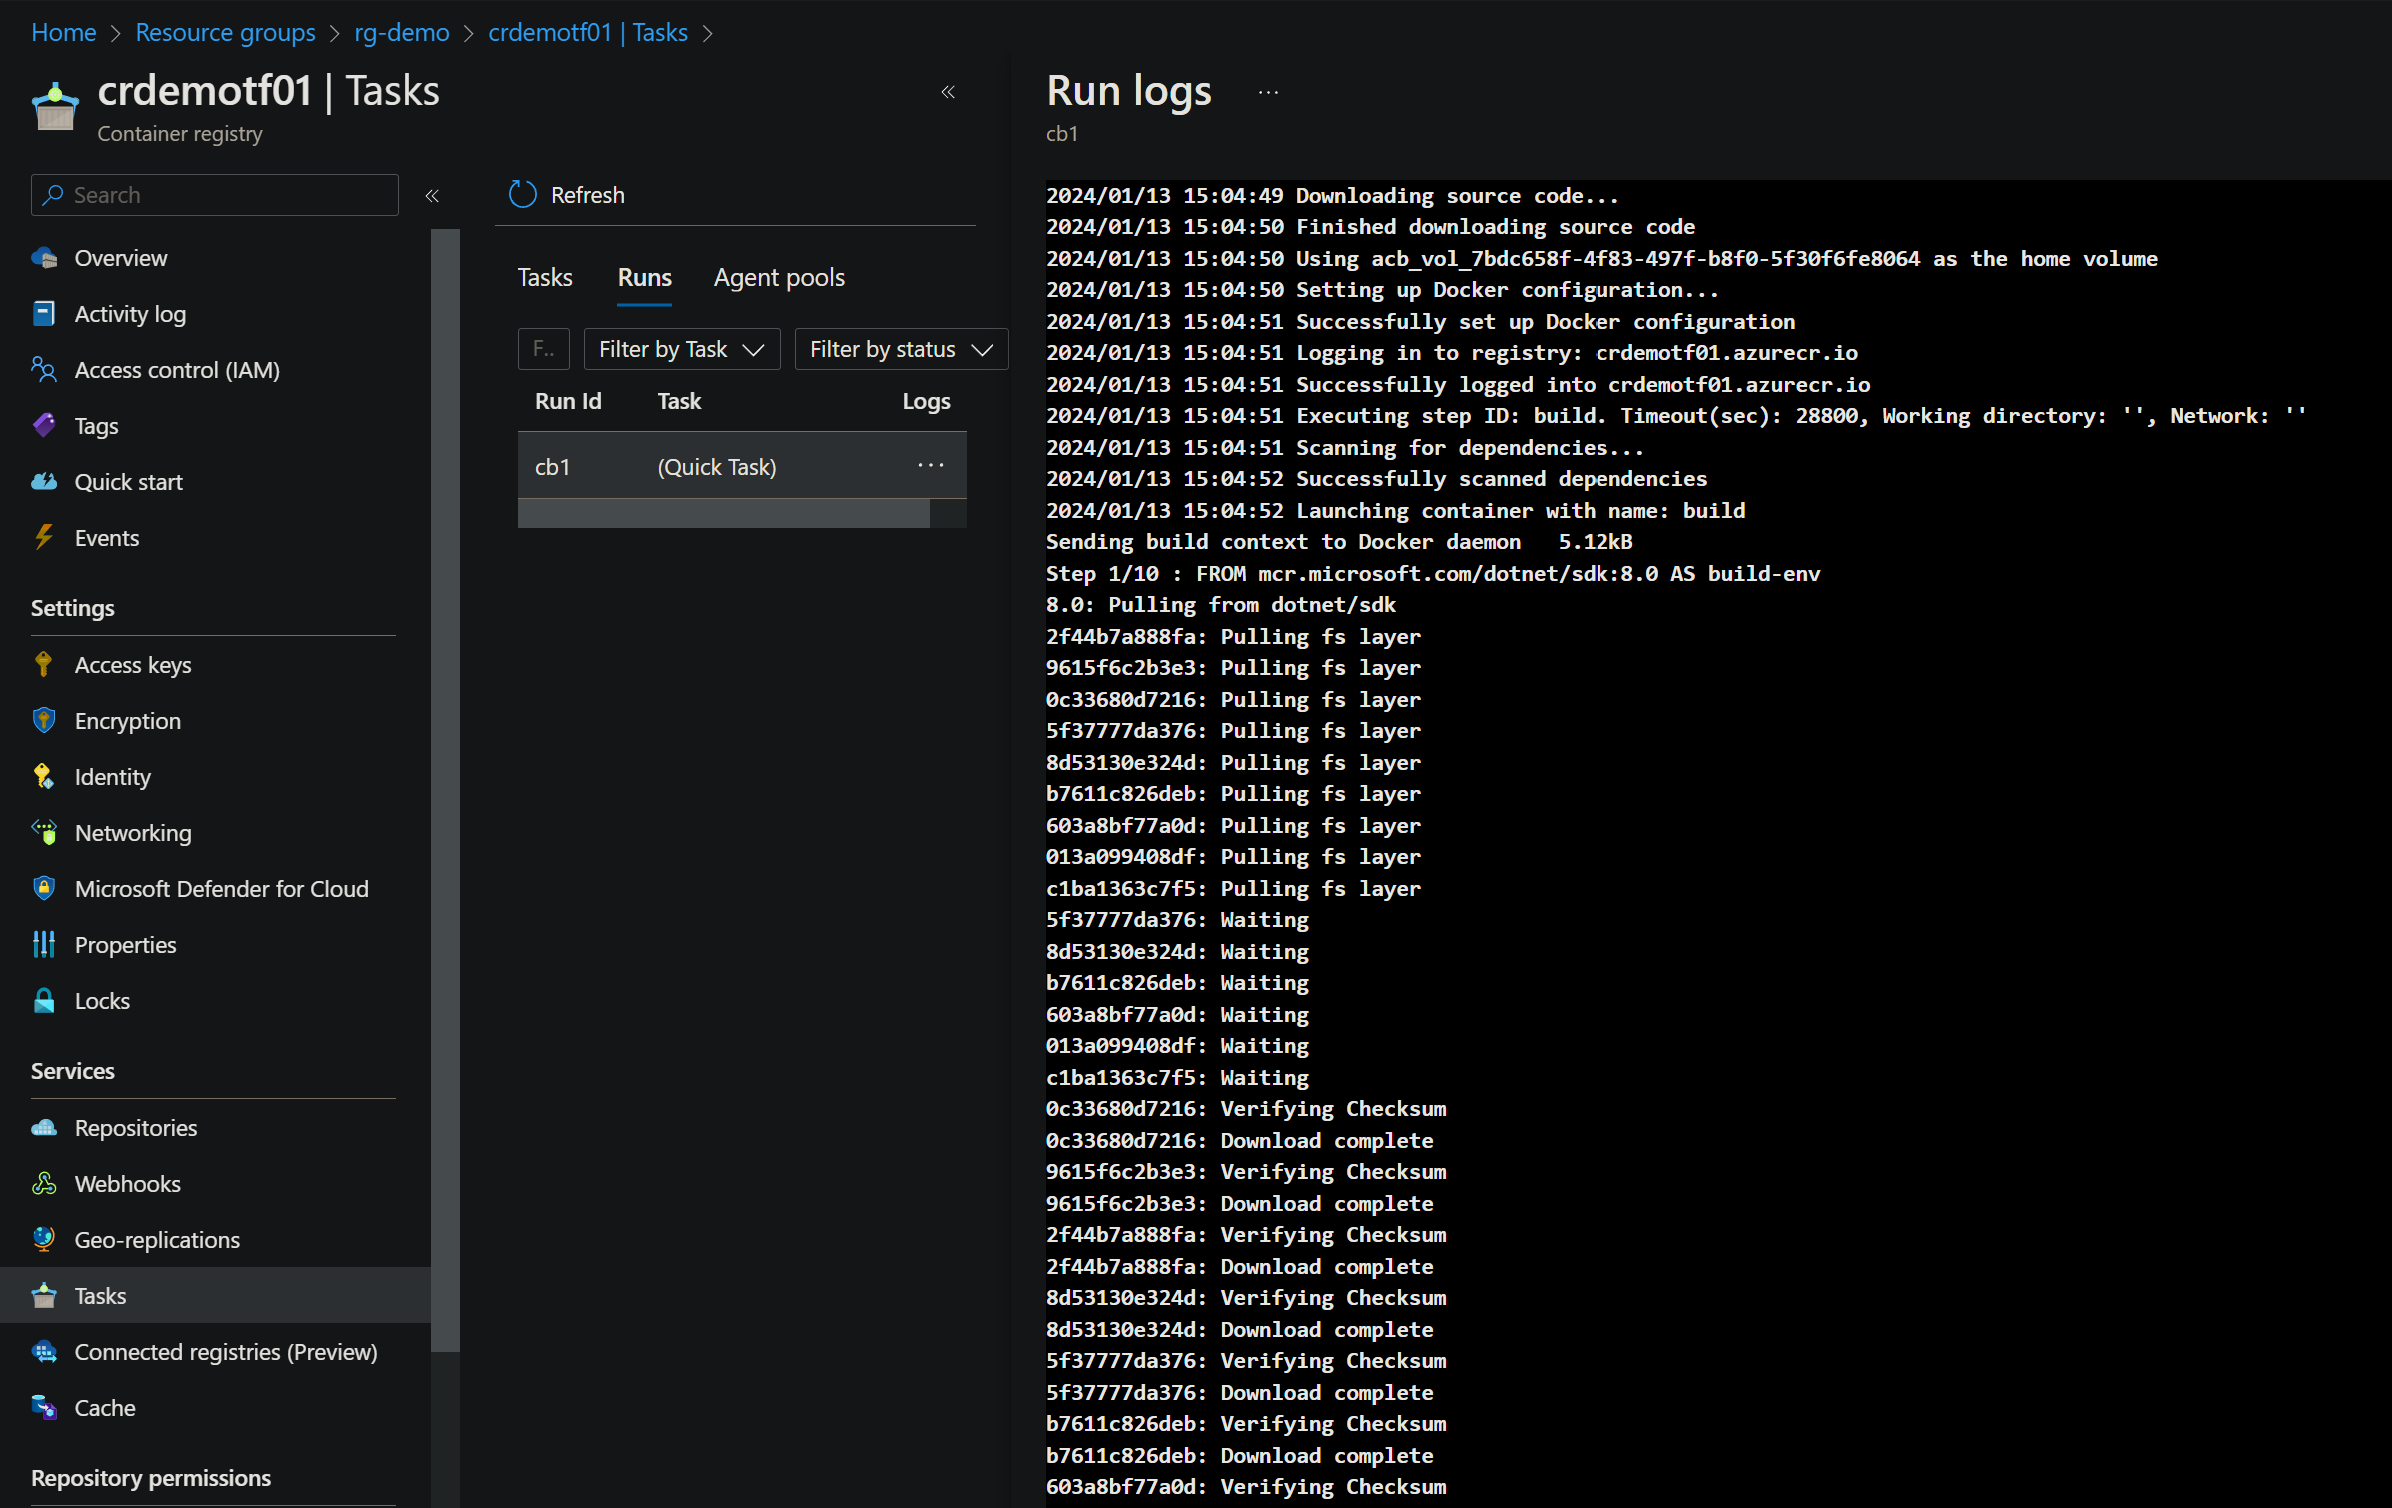The image size is (2392, 1508).
Task: Switch to the Tasks tab
Action: pyautogui.click(x=545, y=277)
